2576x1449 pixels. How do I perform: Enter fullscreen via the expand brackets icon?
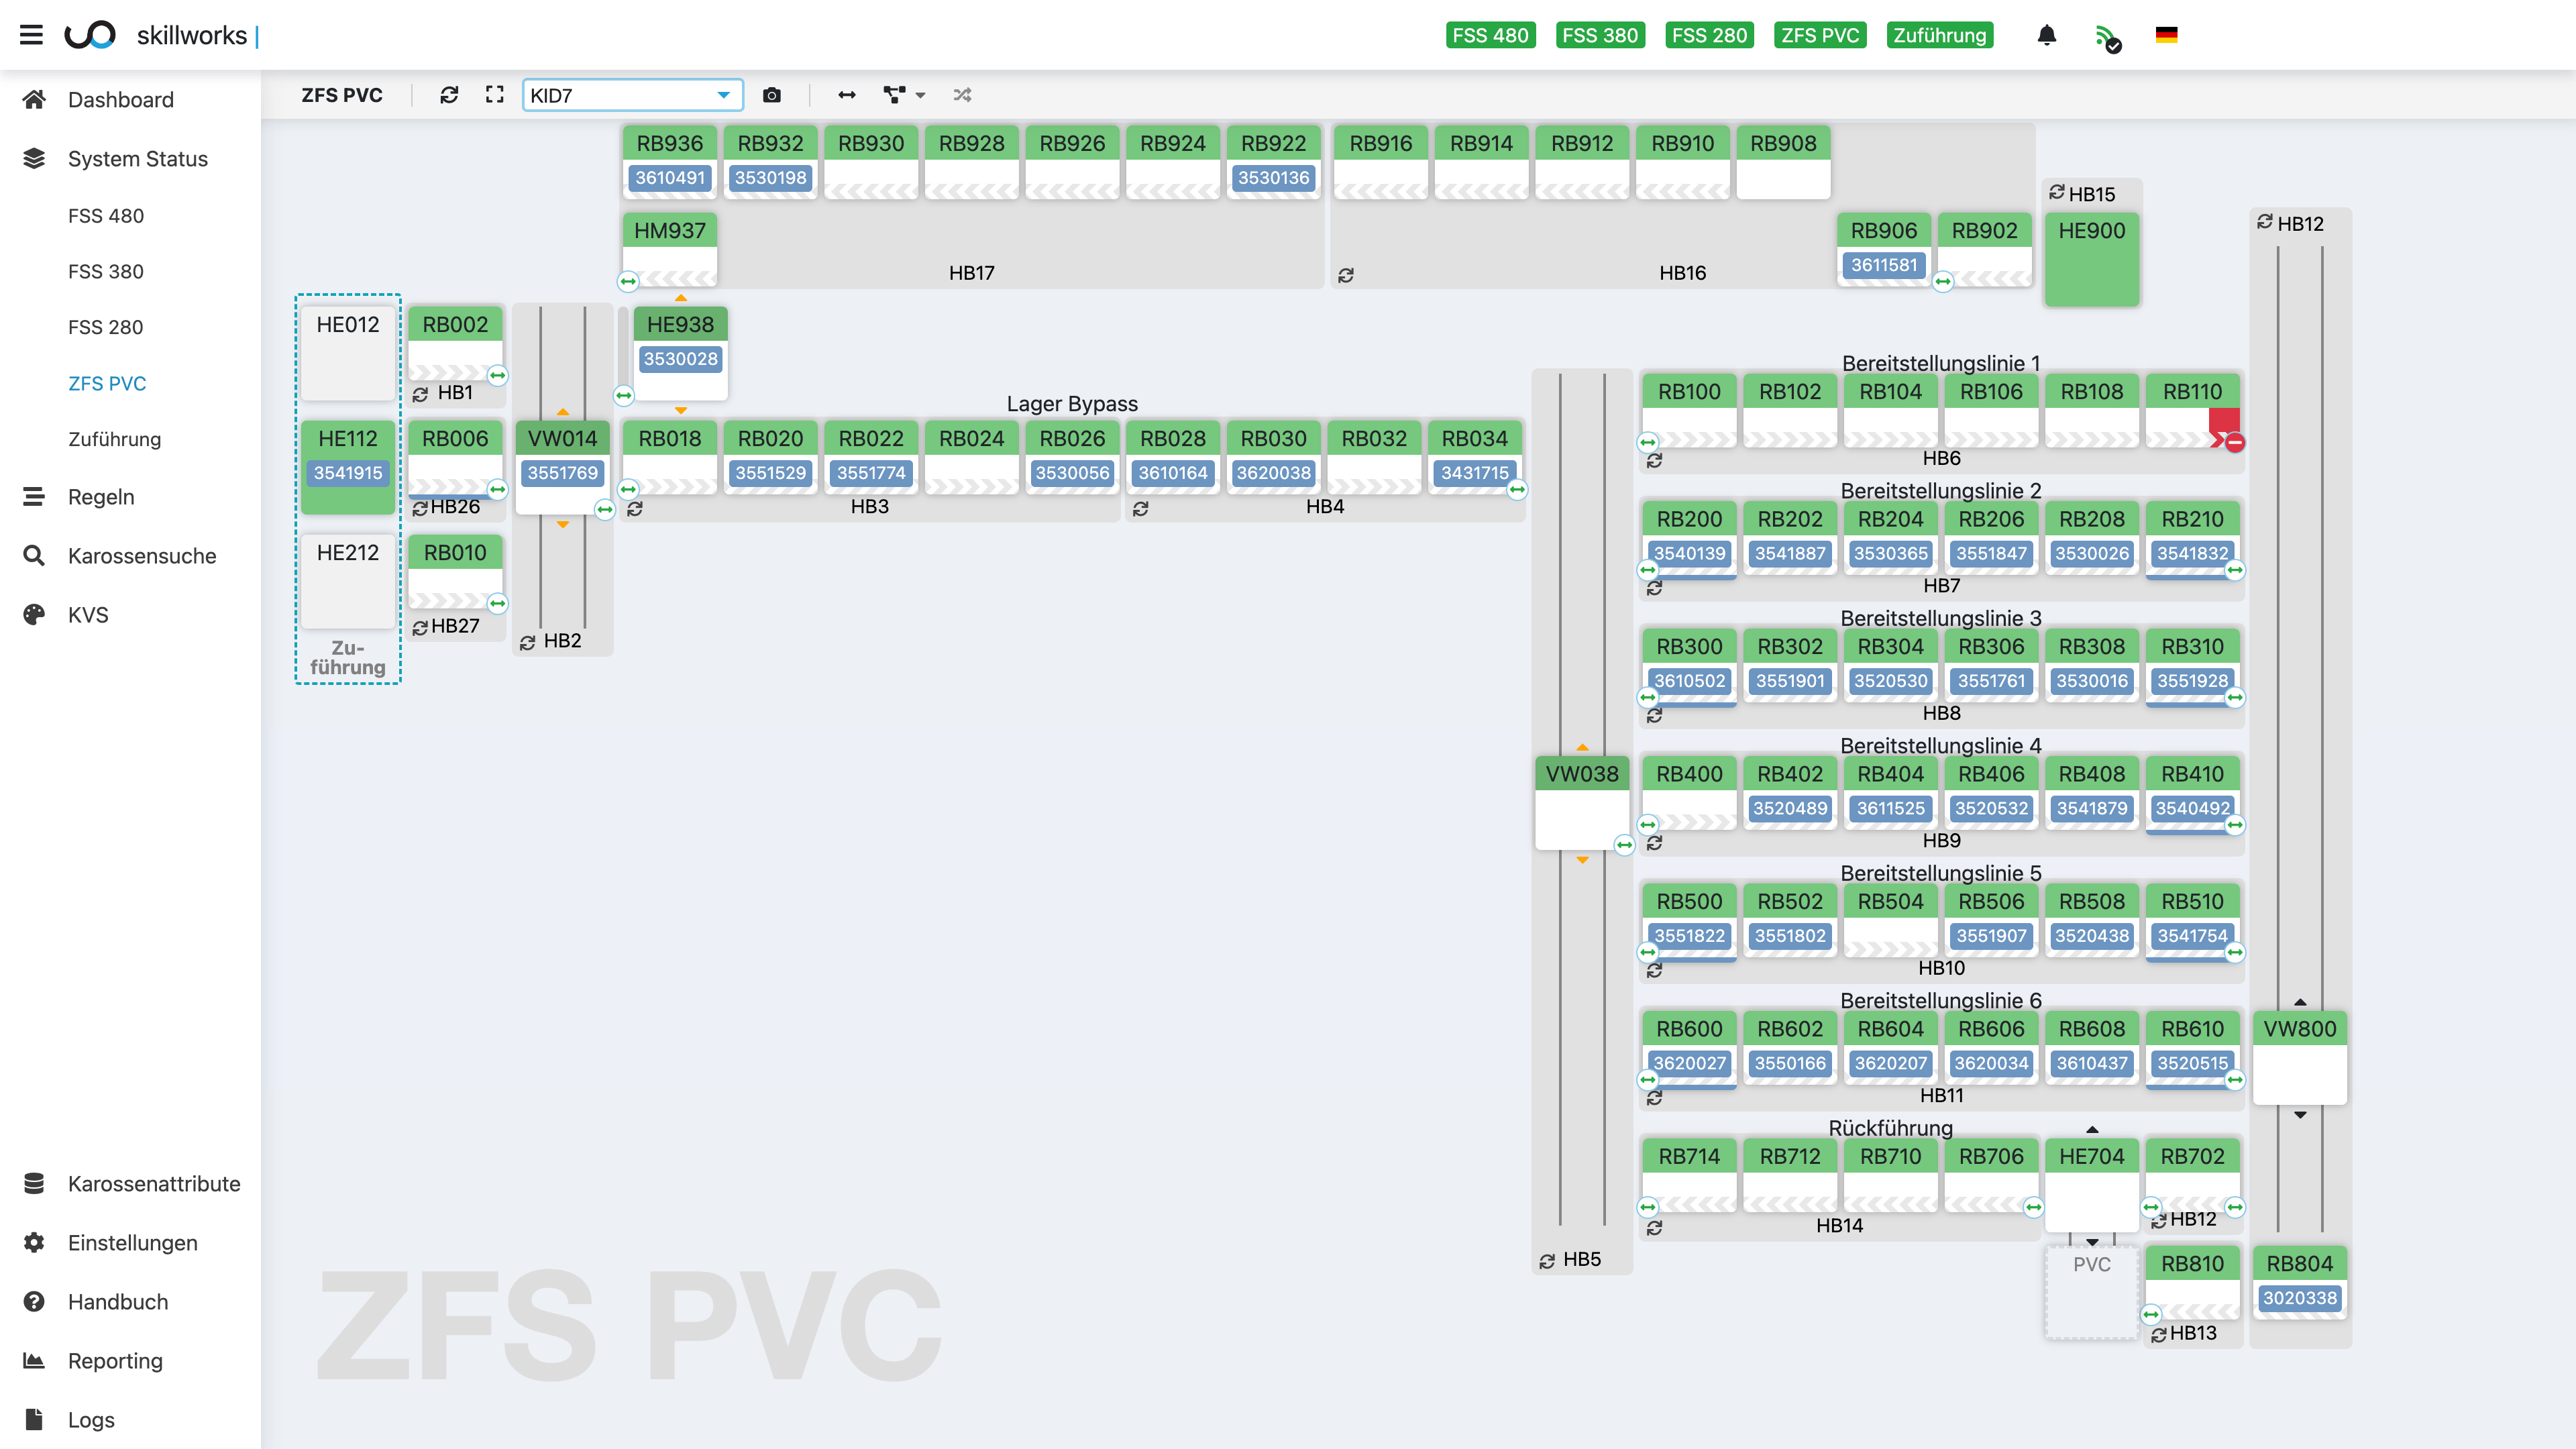[494, 95]
